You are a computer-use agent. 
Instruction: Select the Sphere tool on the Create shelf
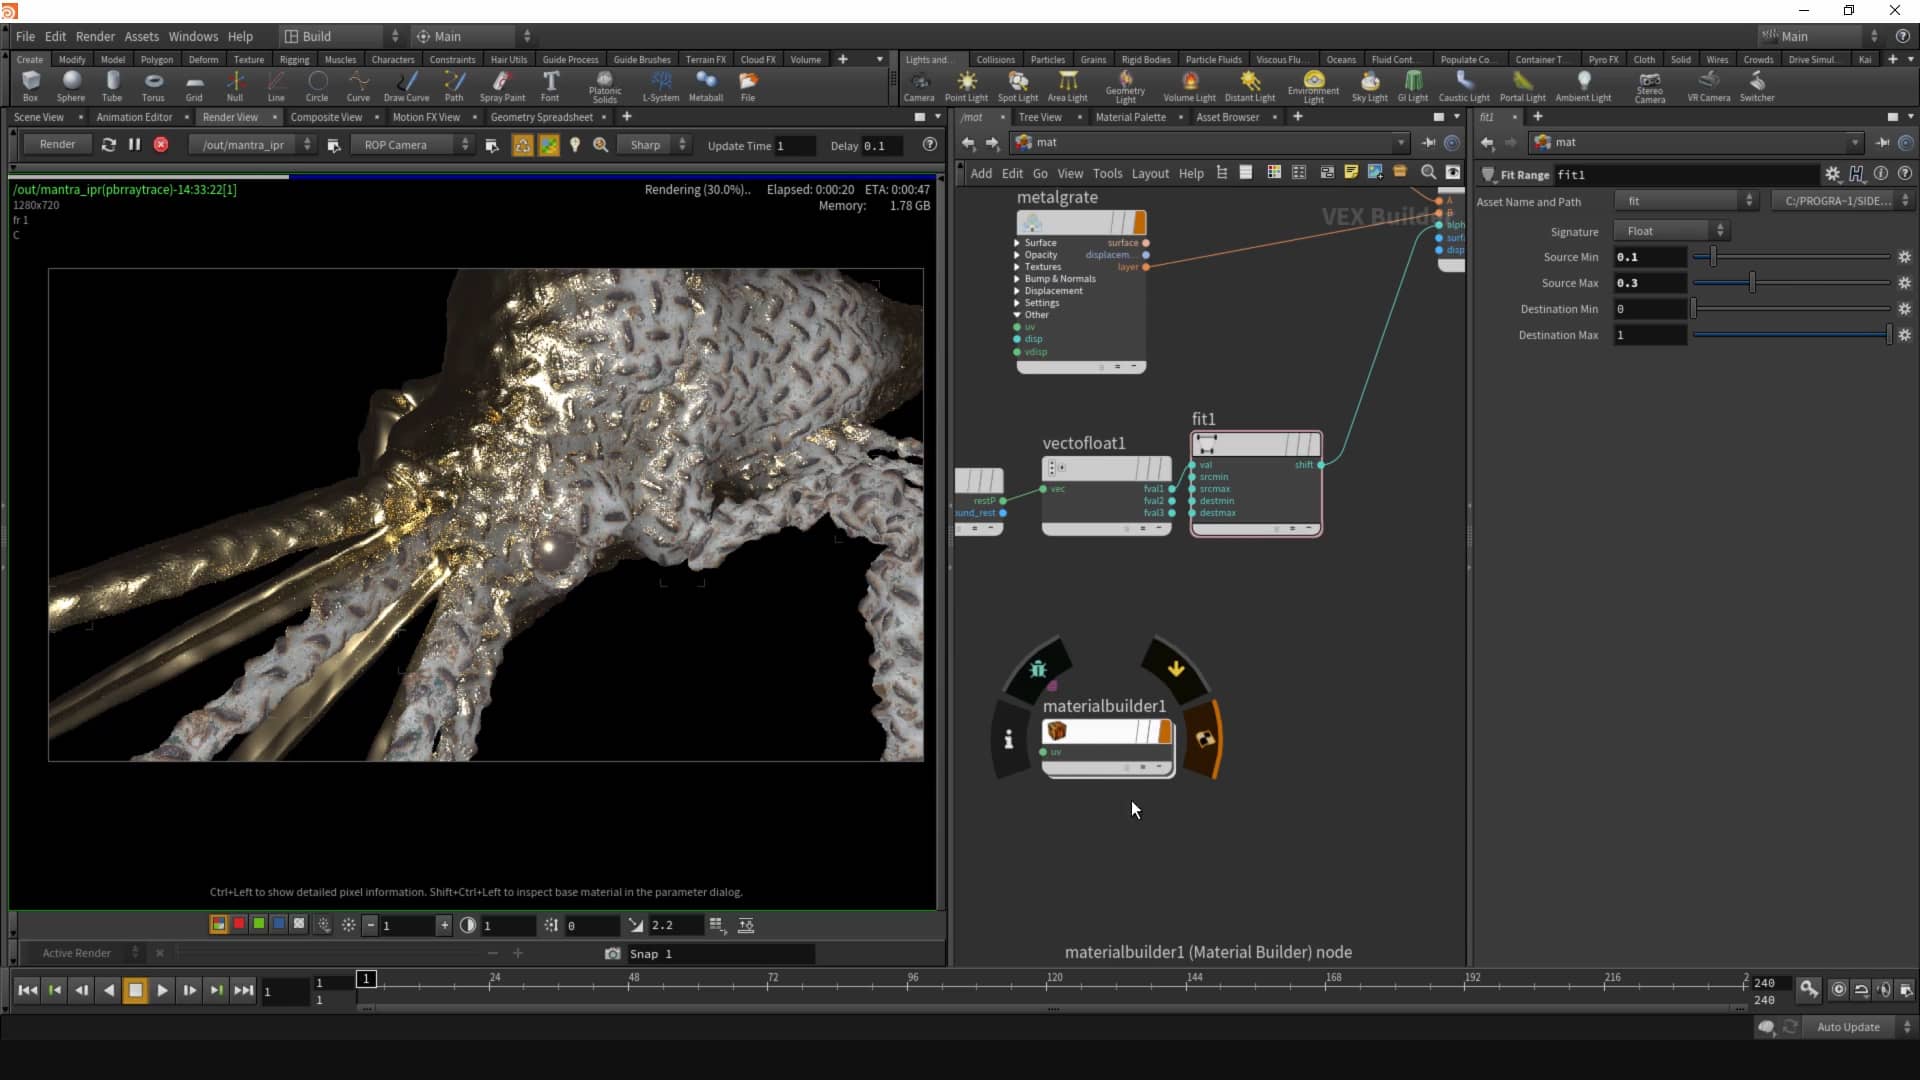70,85
